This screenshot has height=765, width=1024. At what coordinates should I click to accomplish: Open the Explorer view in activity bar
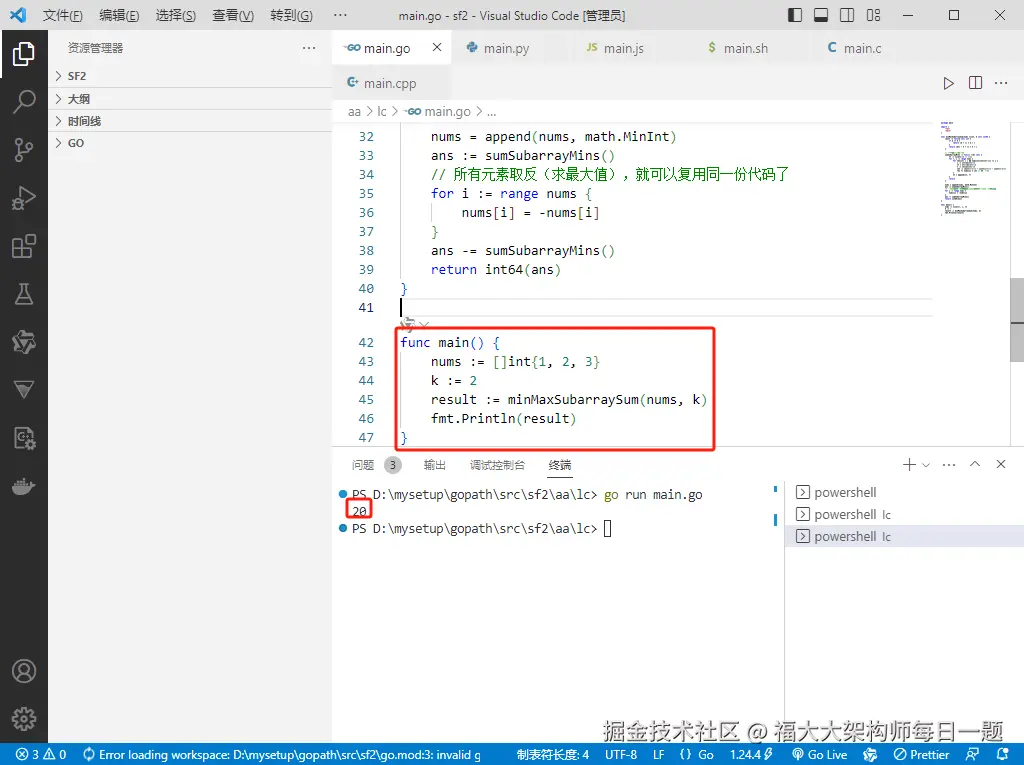point(24,54)
